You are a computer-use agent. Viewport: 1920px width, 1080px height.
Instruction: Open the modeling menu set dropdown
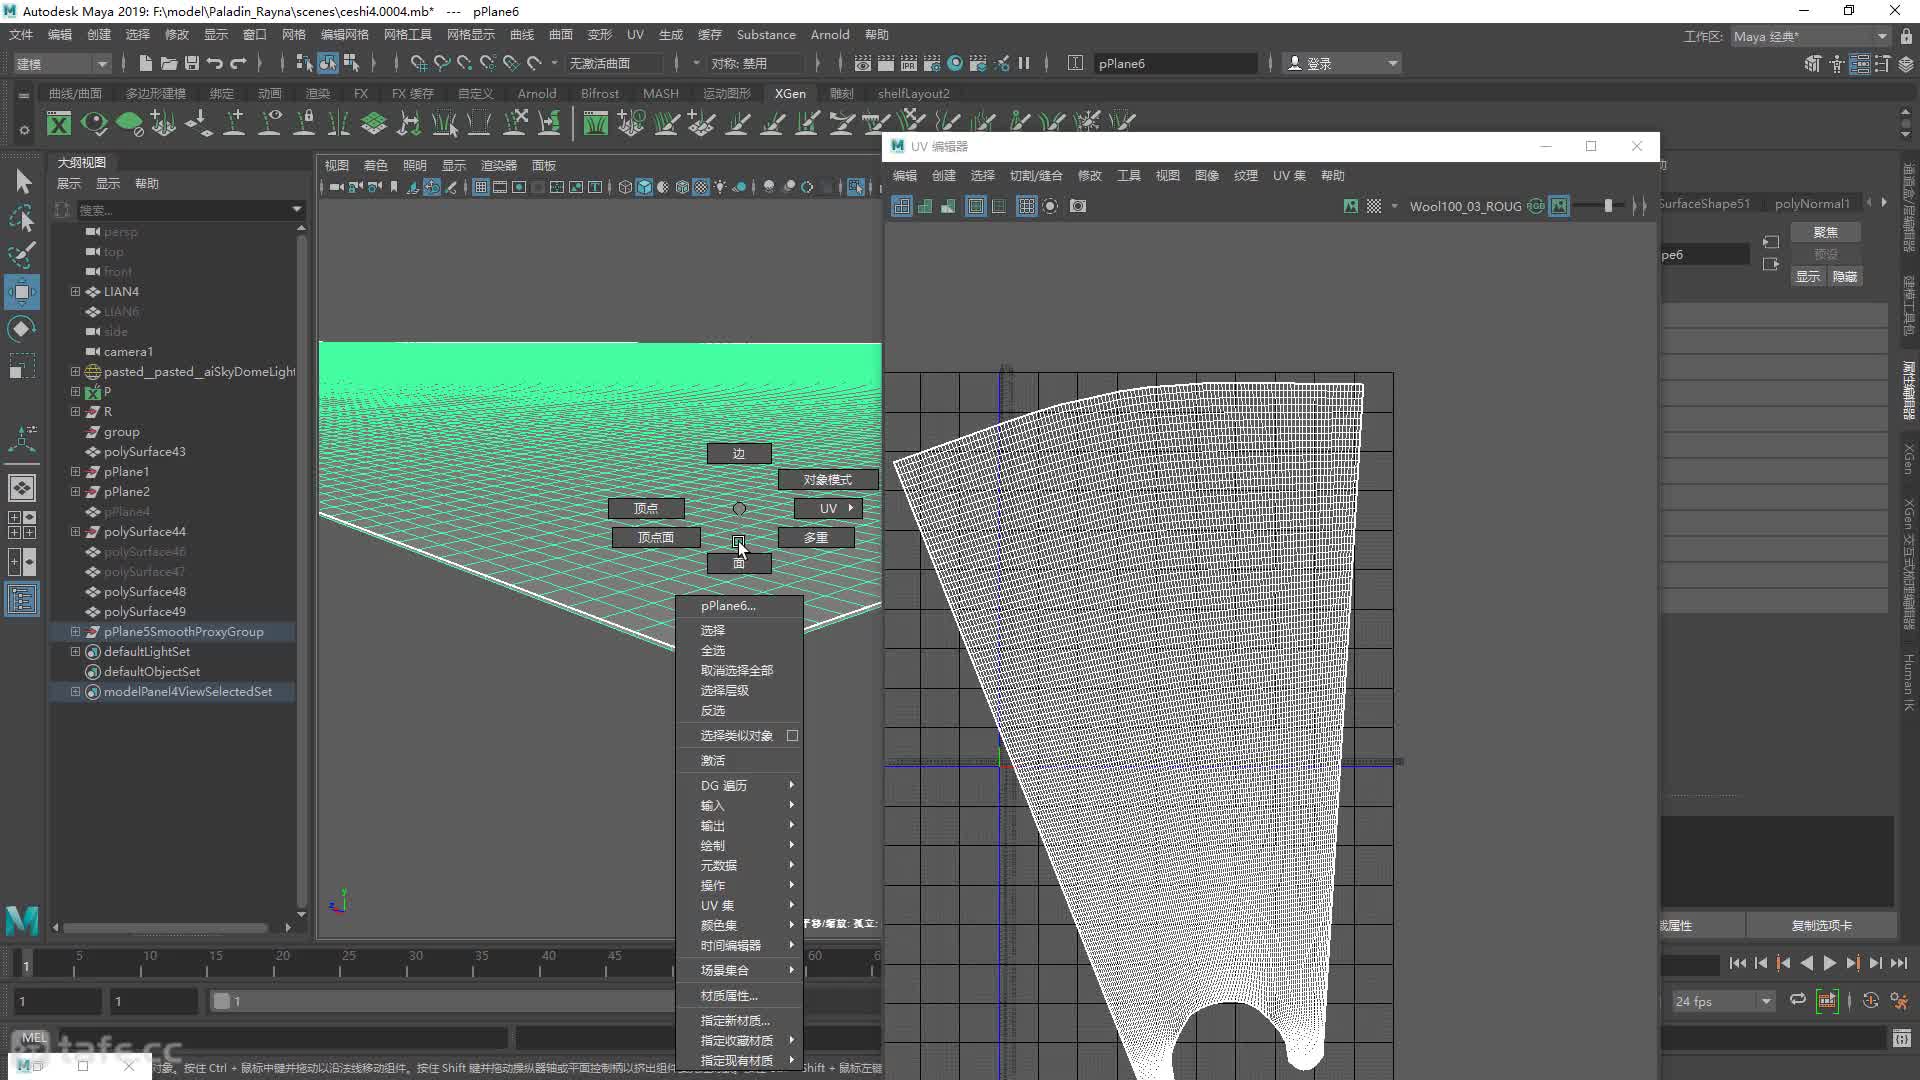(x=62, y=63)
